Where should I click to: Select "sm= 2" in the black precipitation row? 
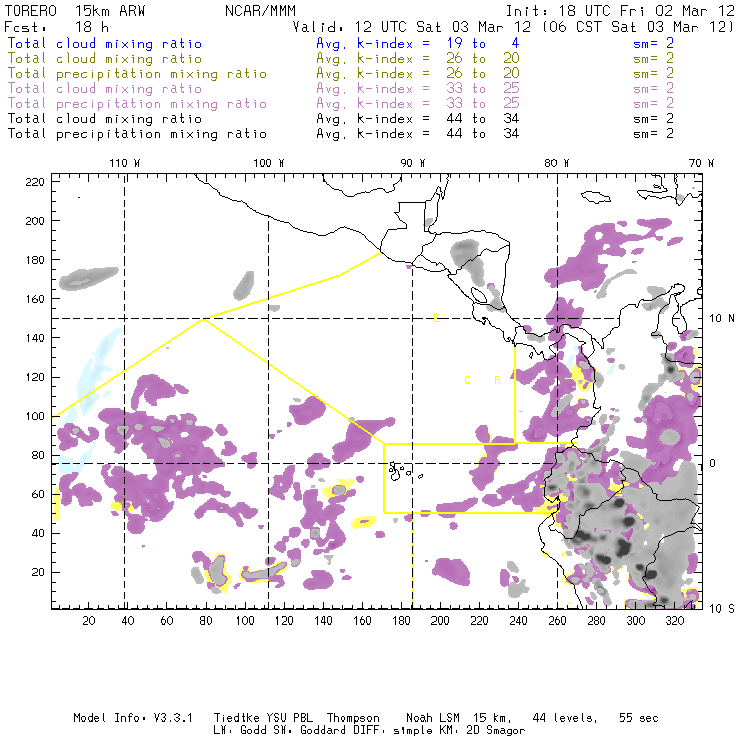(x=654, y=134)
